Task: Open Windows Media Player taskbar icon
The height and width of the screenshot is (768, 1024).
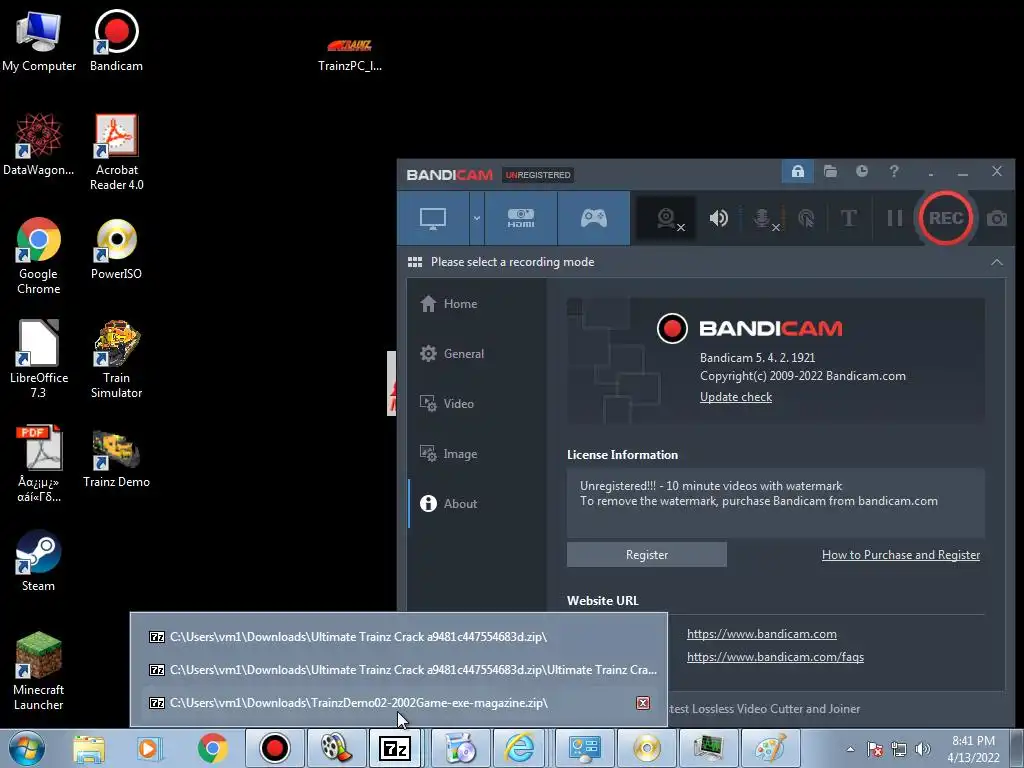Action: pyautogui.click(x=149, y=748)
